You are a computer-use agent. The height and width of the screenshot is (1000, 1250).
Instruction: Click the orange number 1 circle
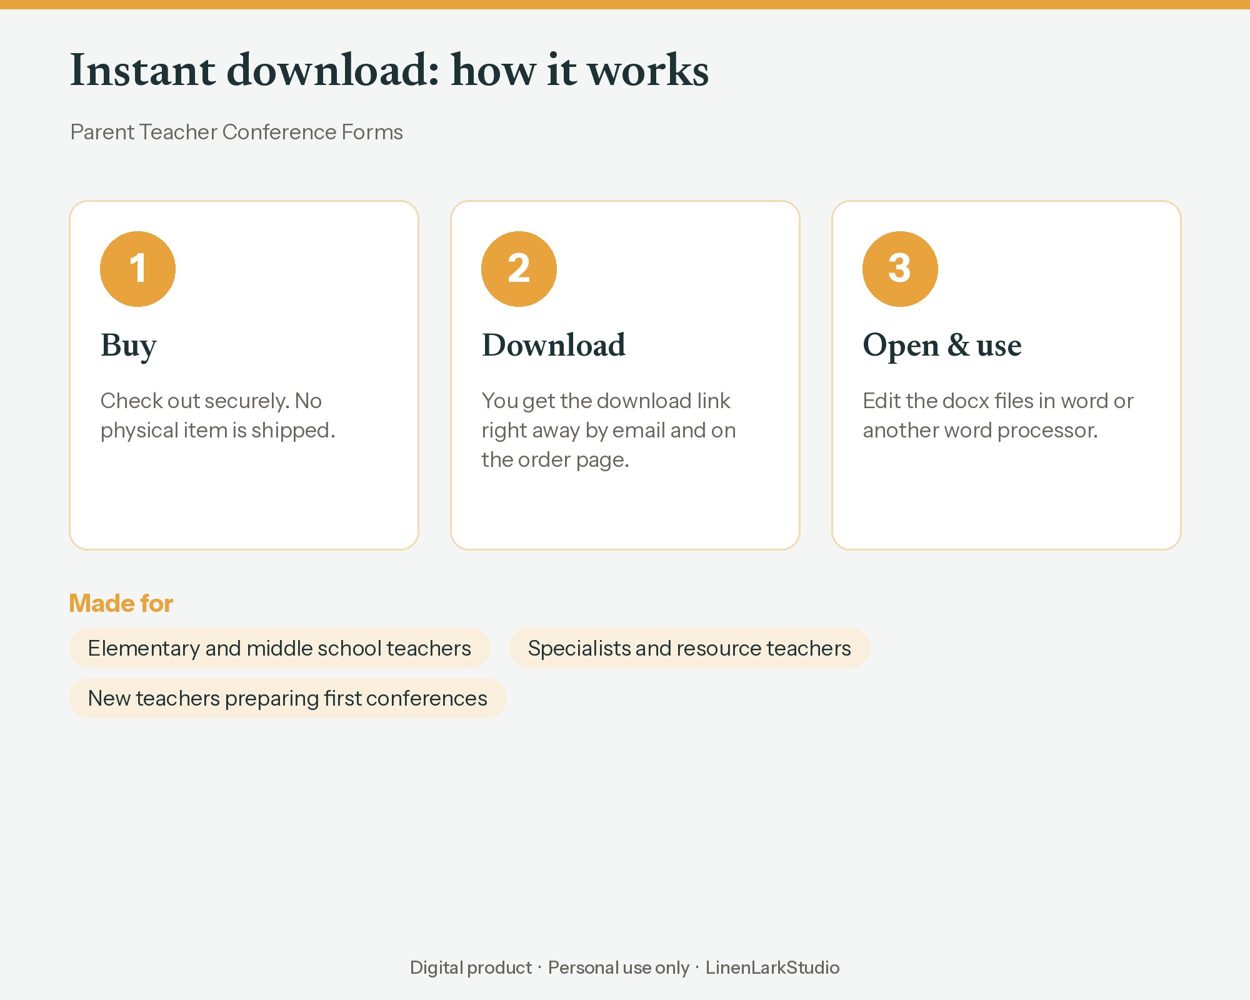click(138, 269)
